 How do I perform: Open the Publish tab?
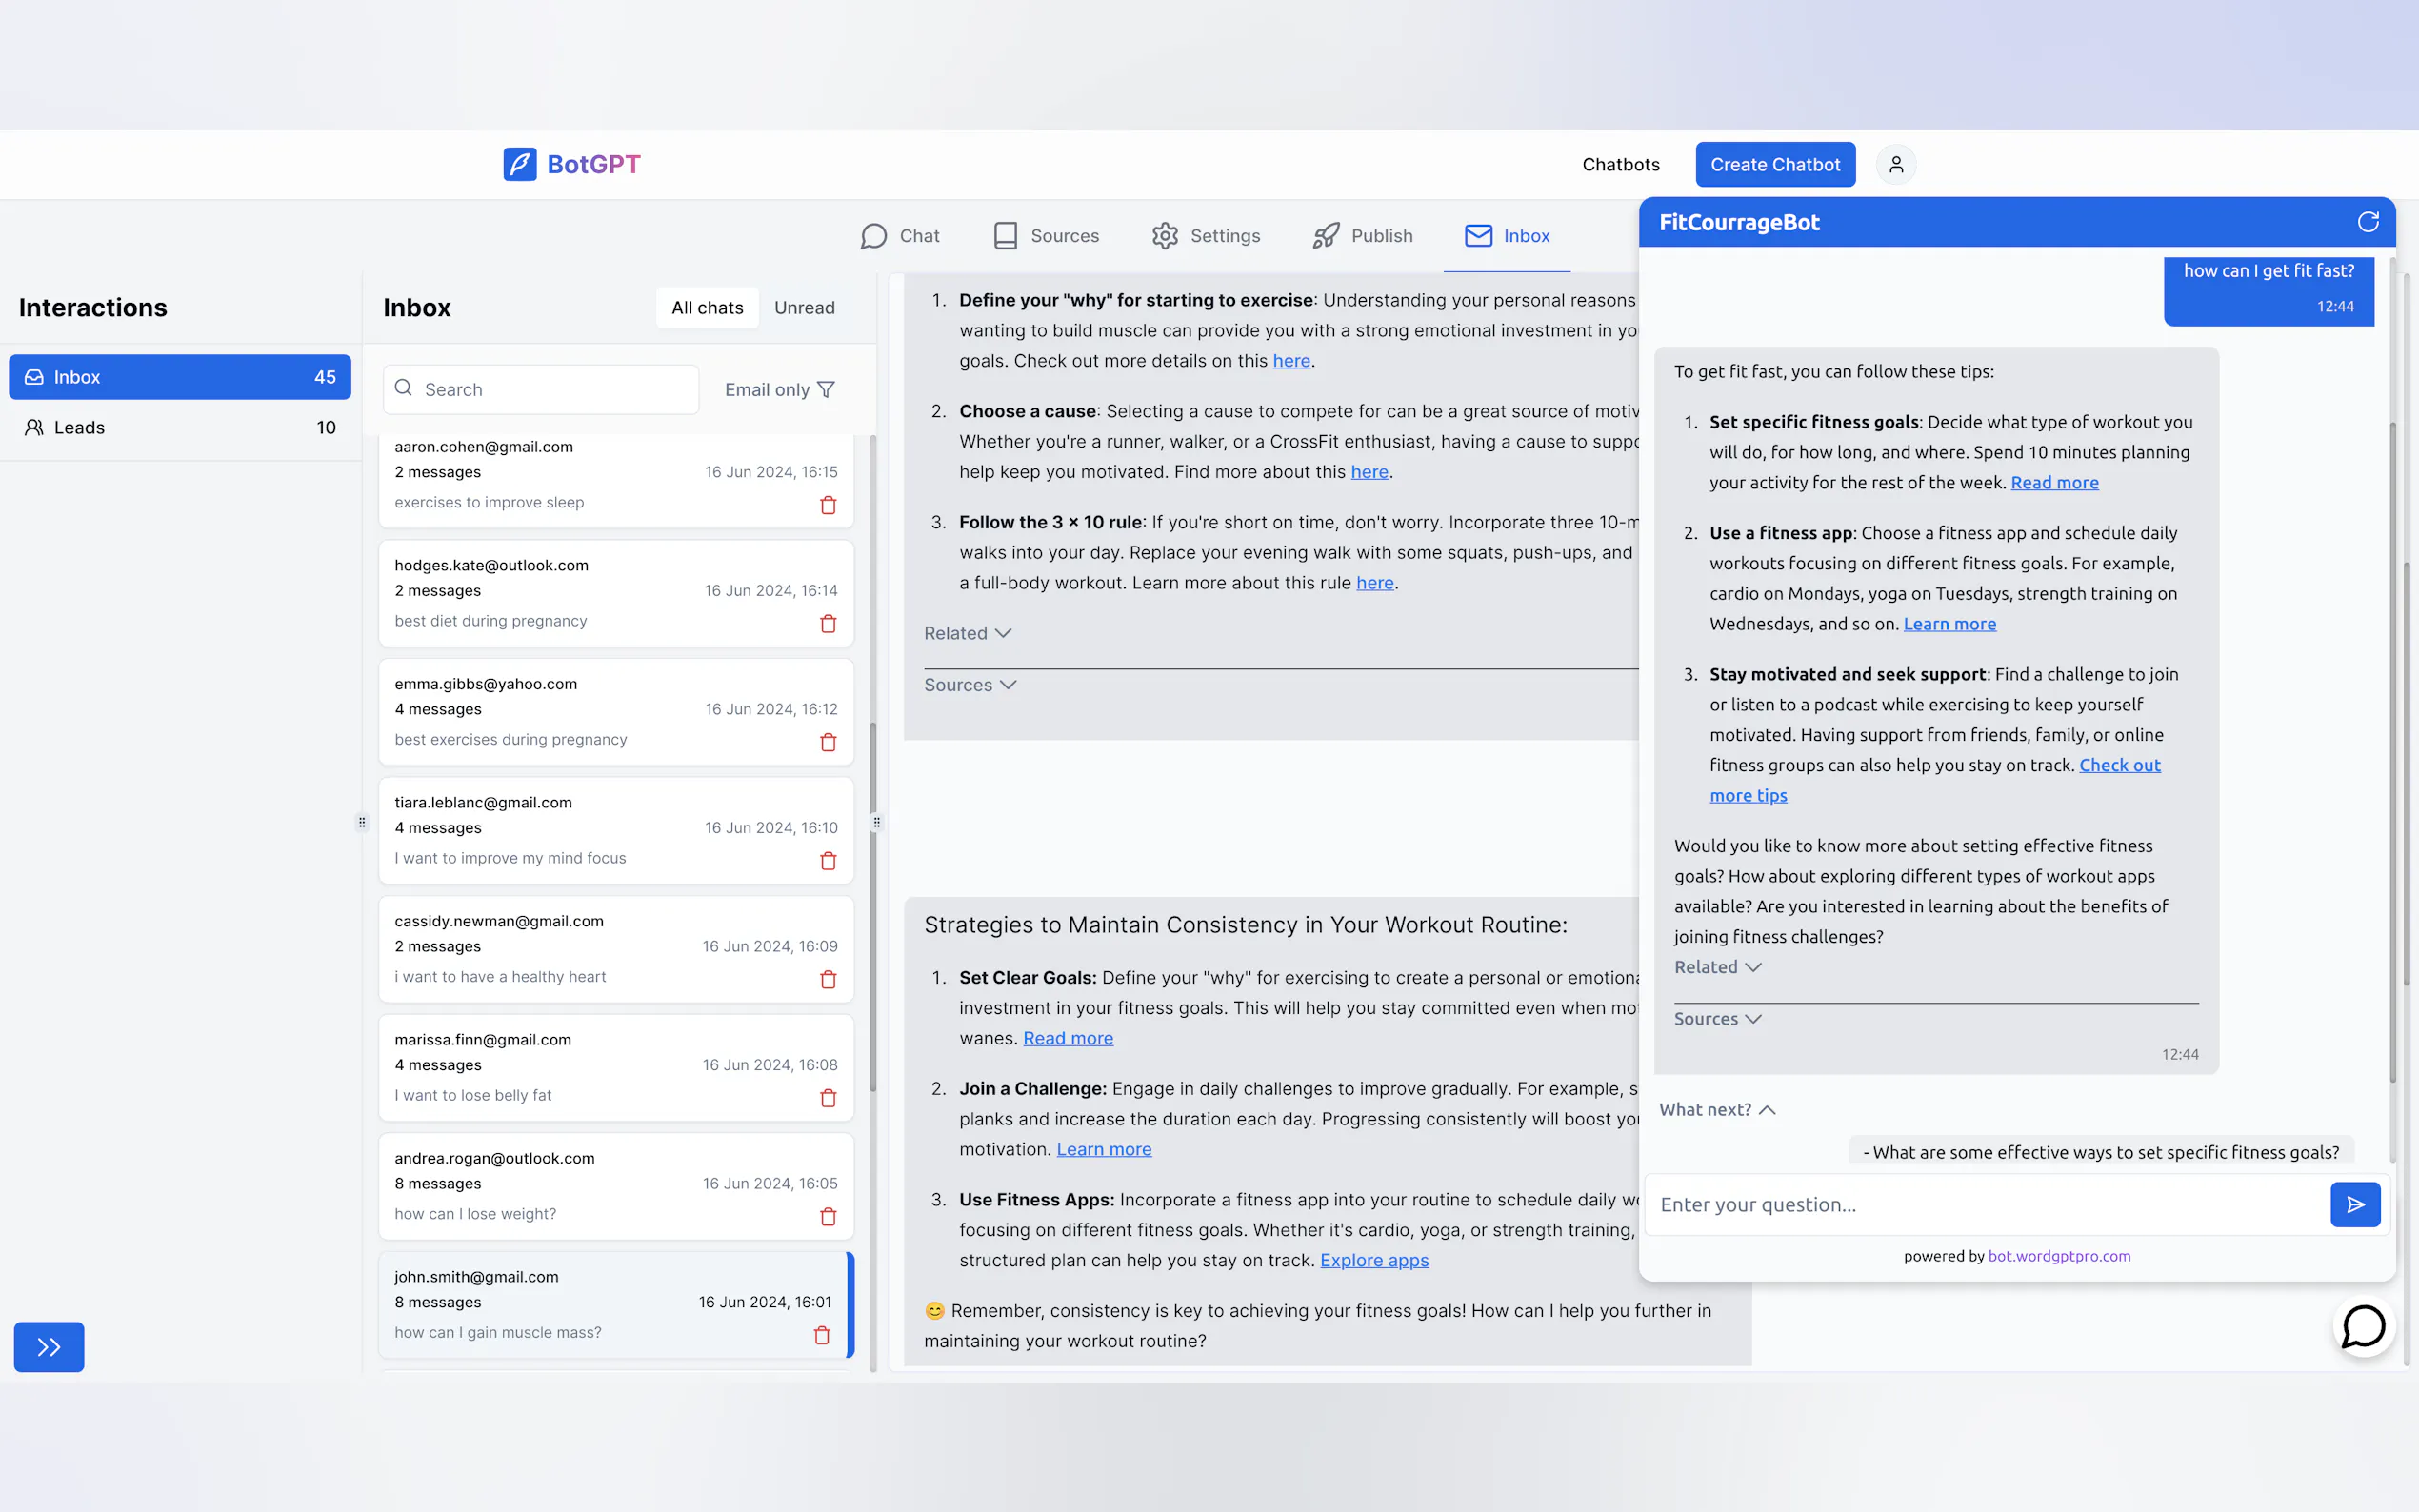click(x=1363, y=236)
